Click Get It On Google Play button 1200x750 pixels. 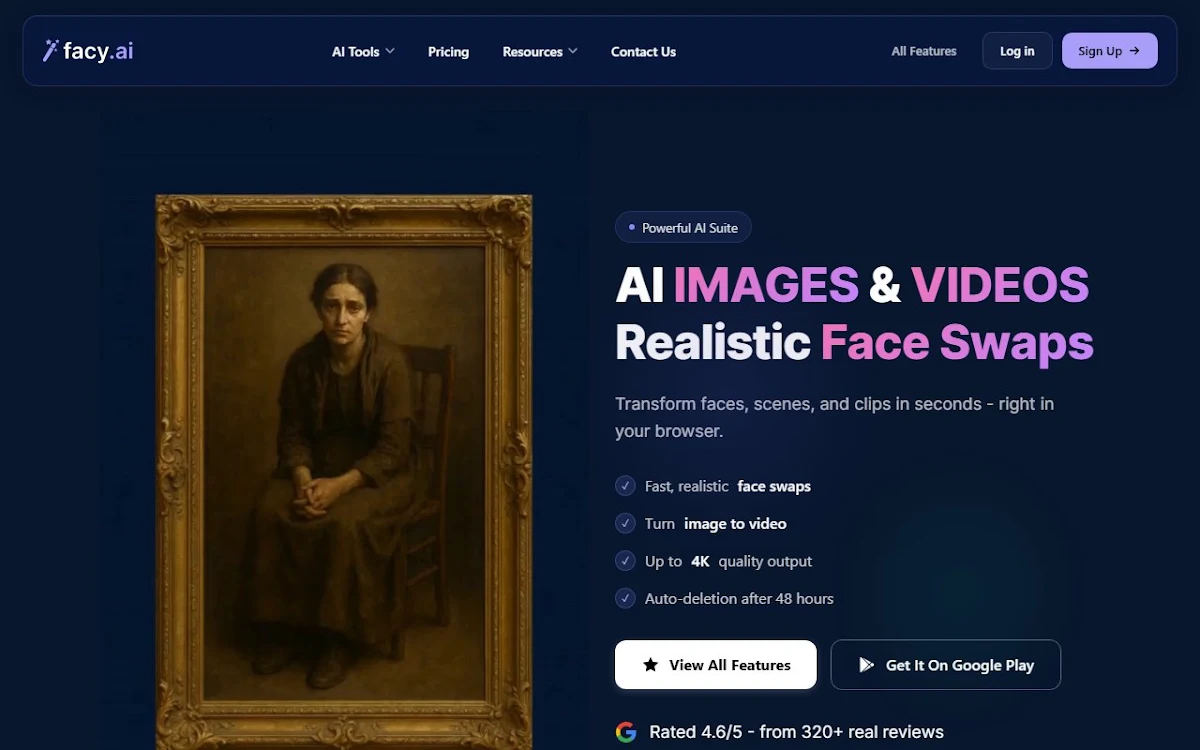(946, 665)
